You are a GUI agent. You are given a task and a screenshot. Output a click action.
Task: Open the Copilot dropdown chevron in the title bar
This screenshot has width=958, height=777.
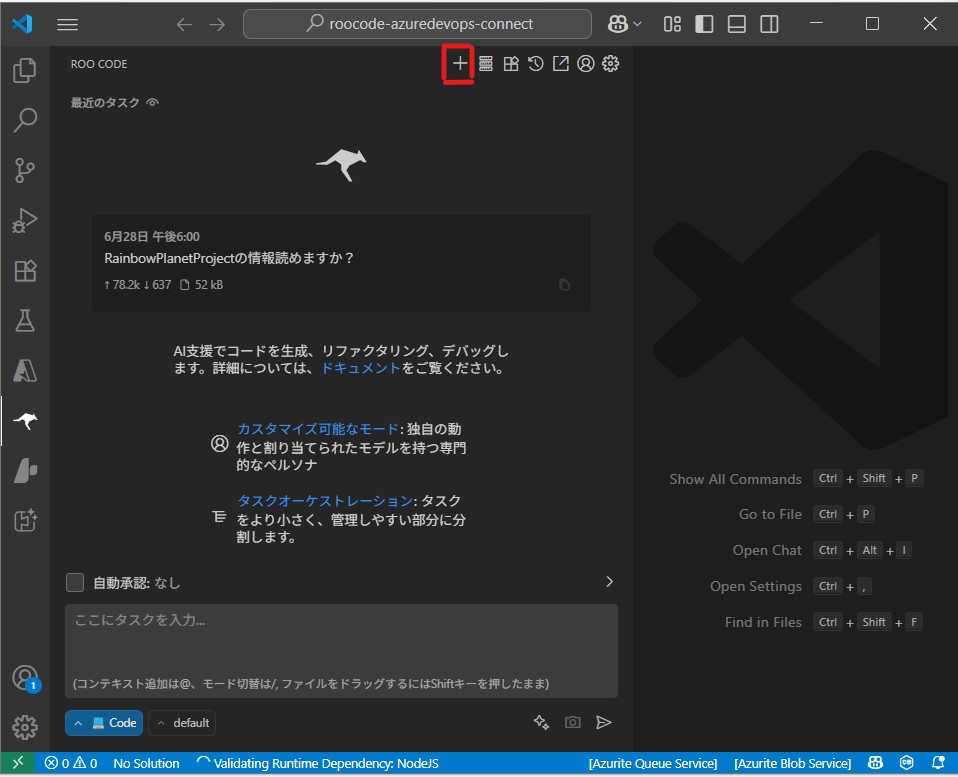(637, 24)
